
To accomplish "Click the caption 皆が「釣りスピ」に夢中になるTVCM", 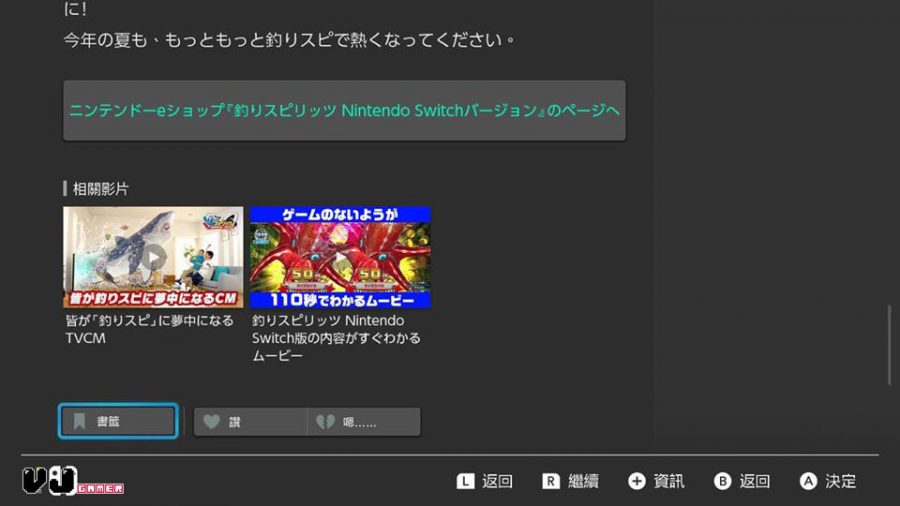I will (149, 329).
